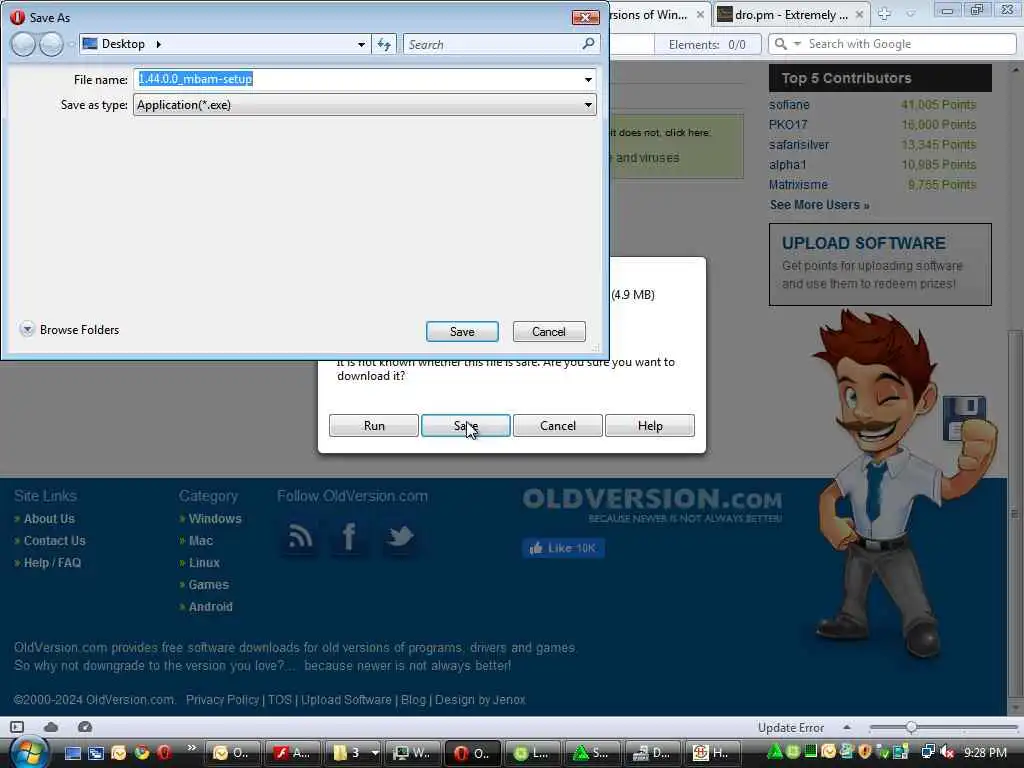Screen dimensions: 1024x768
Task: Launch Chrome from the quick launch bar
Action: pyautogui.click(x=142, y=752)
